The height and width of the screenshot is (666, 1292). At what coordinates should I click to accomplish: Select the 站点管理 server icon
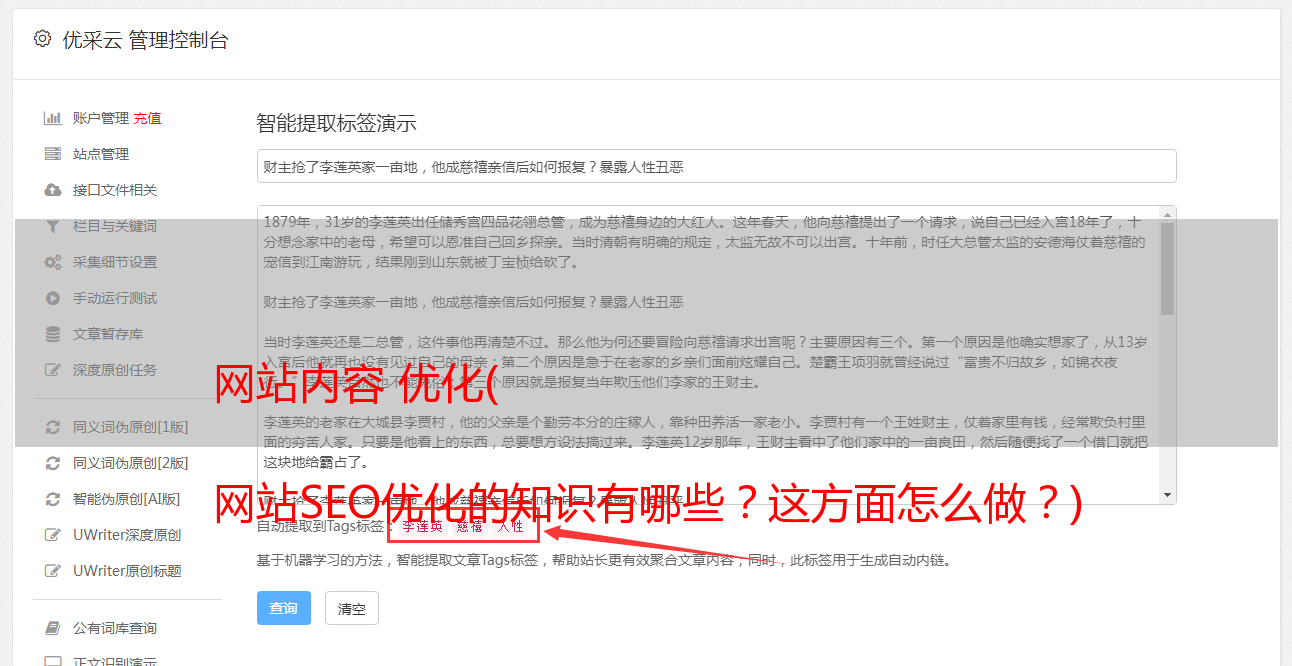pyautogui.click(x=53, y=154)
